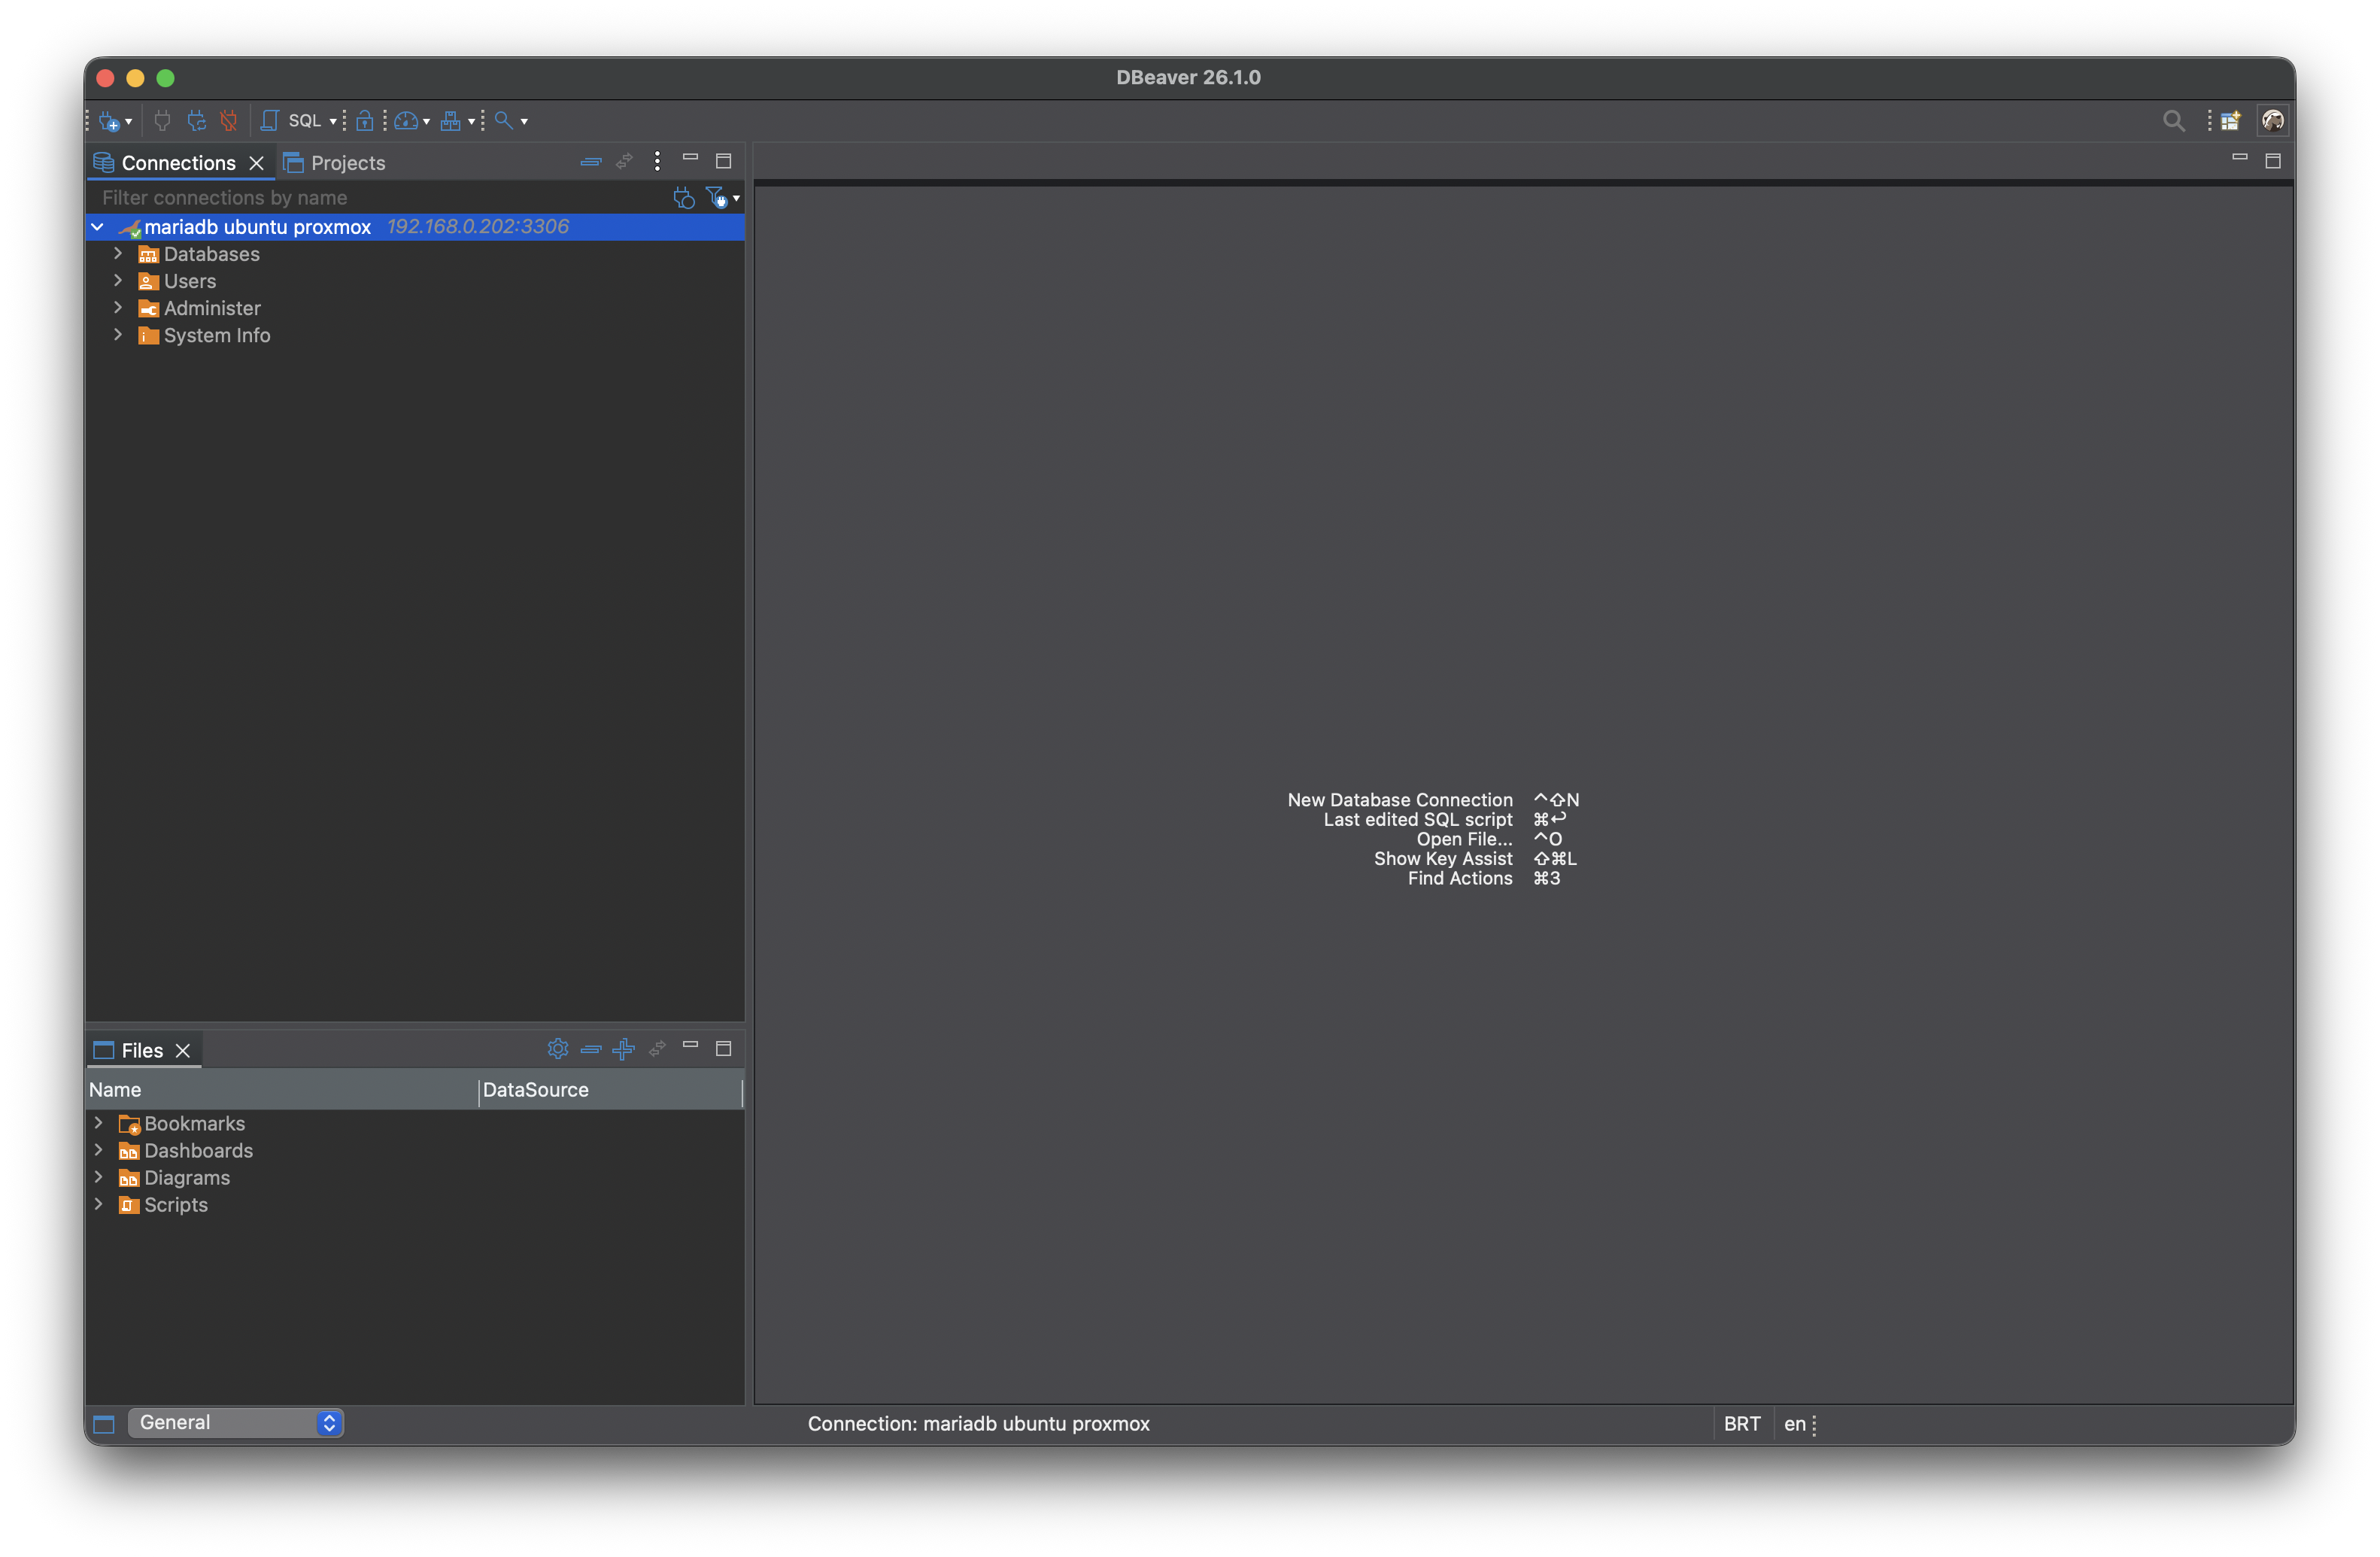Click the global search magnifier at right
Image resolution: width=2380 pixels, height=1557 pixels.
tap(2173, 121)
